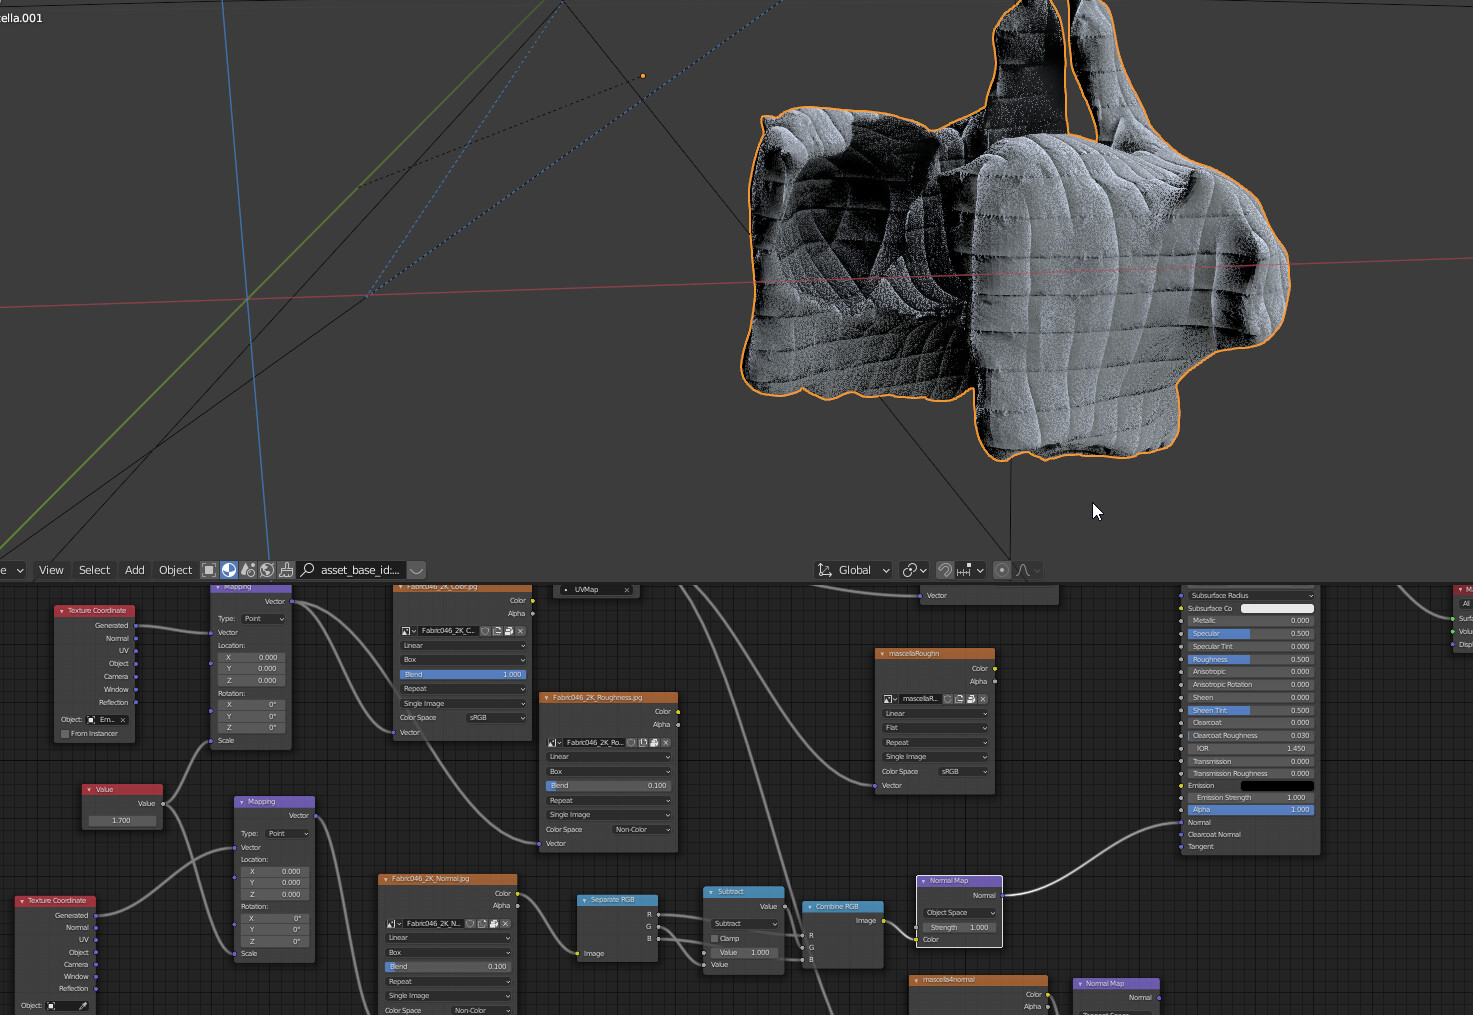Viewport: 1473px width, 1015px height.
Task: Click fake user shield on Fabric046_2K_C image
Action: 485,631
